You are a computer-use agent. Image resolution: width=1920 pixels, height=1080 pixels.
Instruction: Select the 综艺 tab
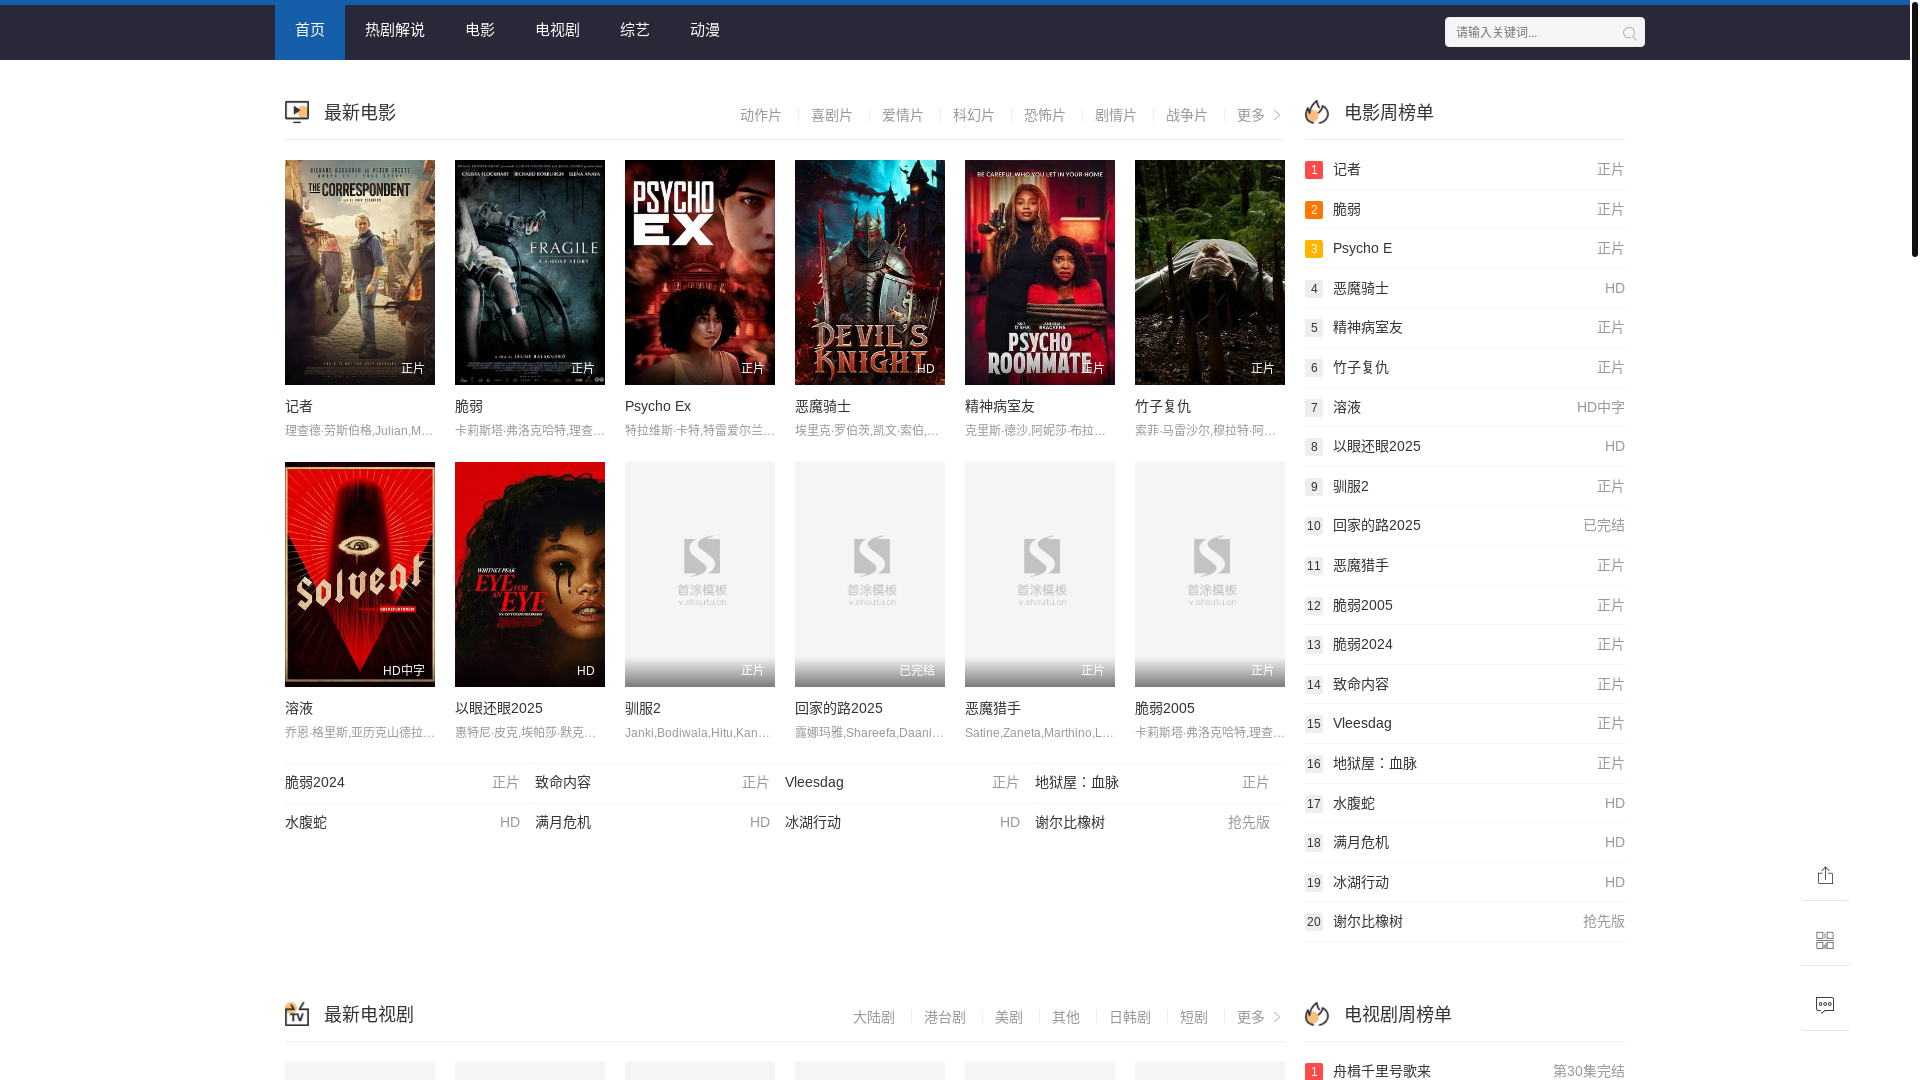[635, 32]
